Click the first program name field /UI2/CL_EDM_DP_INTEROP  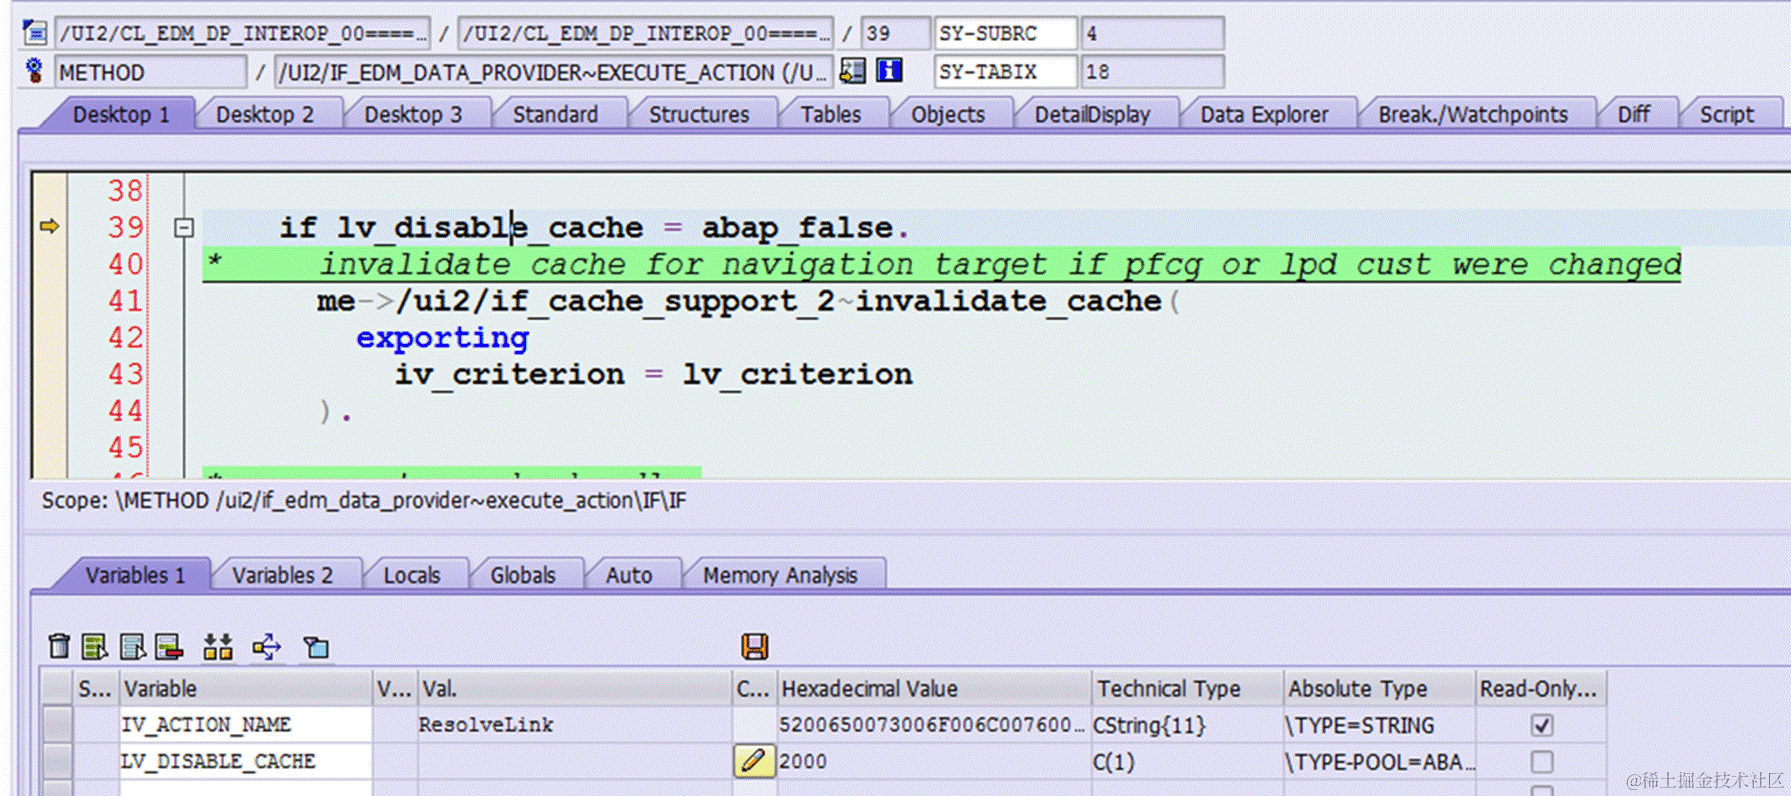(x=242, y=33)
